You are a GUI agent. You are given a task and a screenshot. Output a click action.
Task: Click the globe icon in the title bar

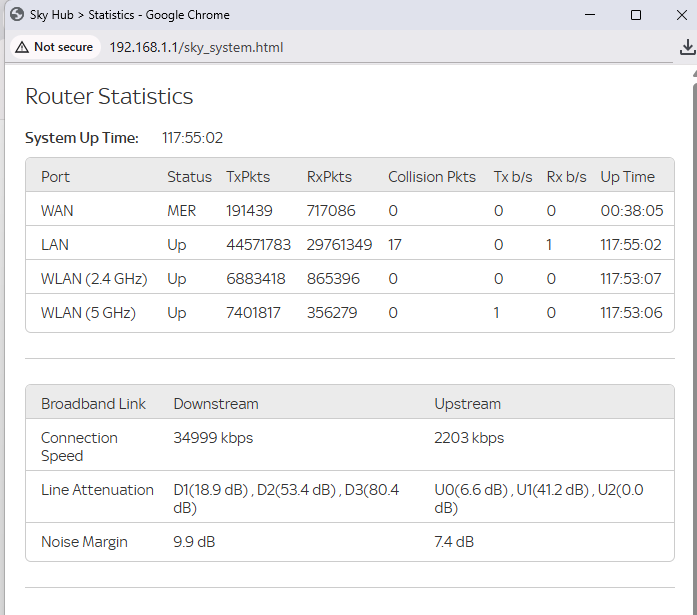[x=17, y=15]
